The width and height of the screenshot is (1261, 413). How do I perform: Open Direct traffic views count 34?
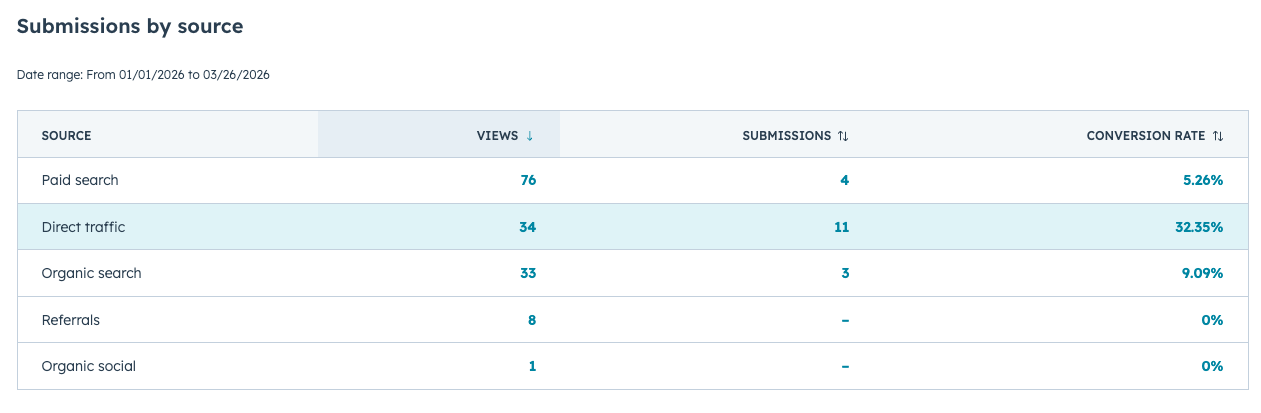[x=527, y=227]
